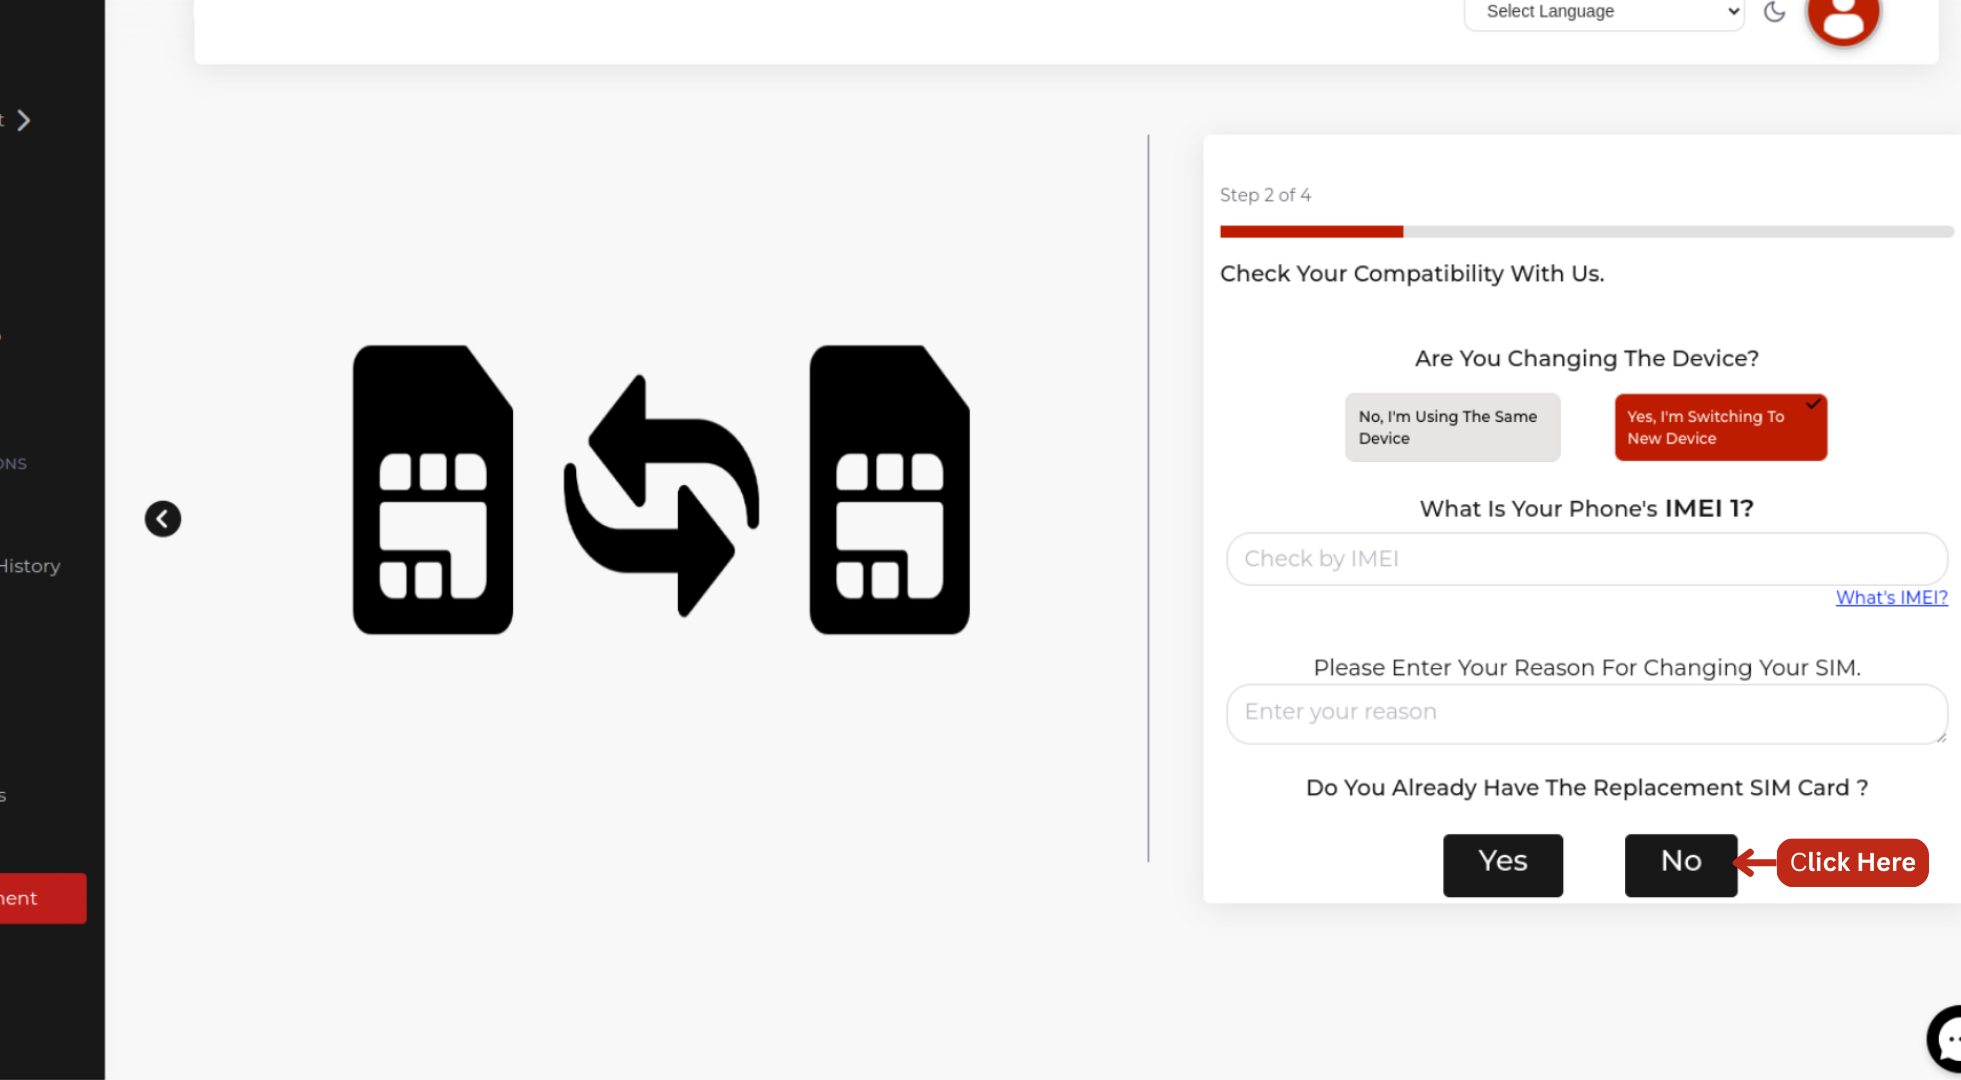
Task: Open the "What's IMEI?" link
Action: [1891, 598]
